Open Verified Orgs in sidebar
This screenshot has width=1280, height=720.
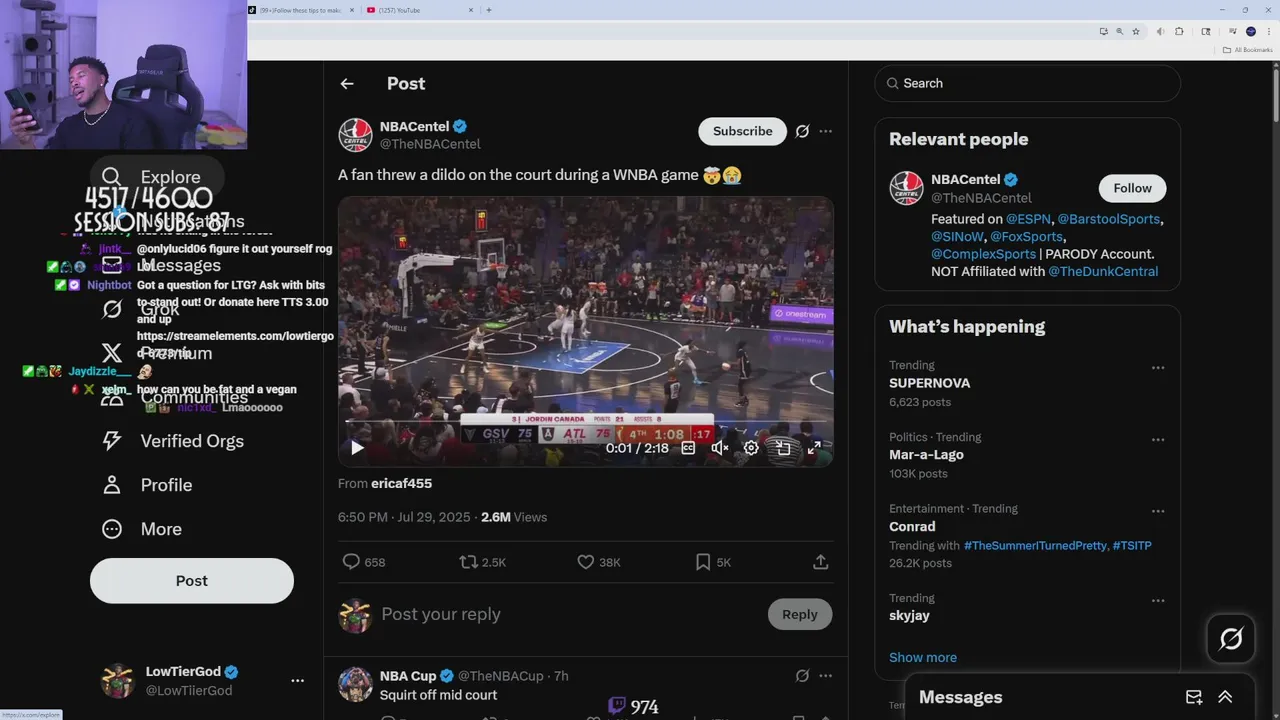174,441
